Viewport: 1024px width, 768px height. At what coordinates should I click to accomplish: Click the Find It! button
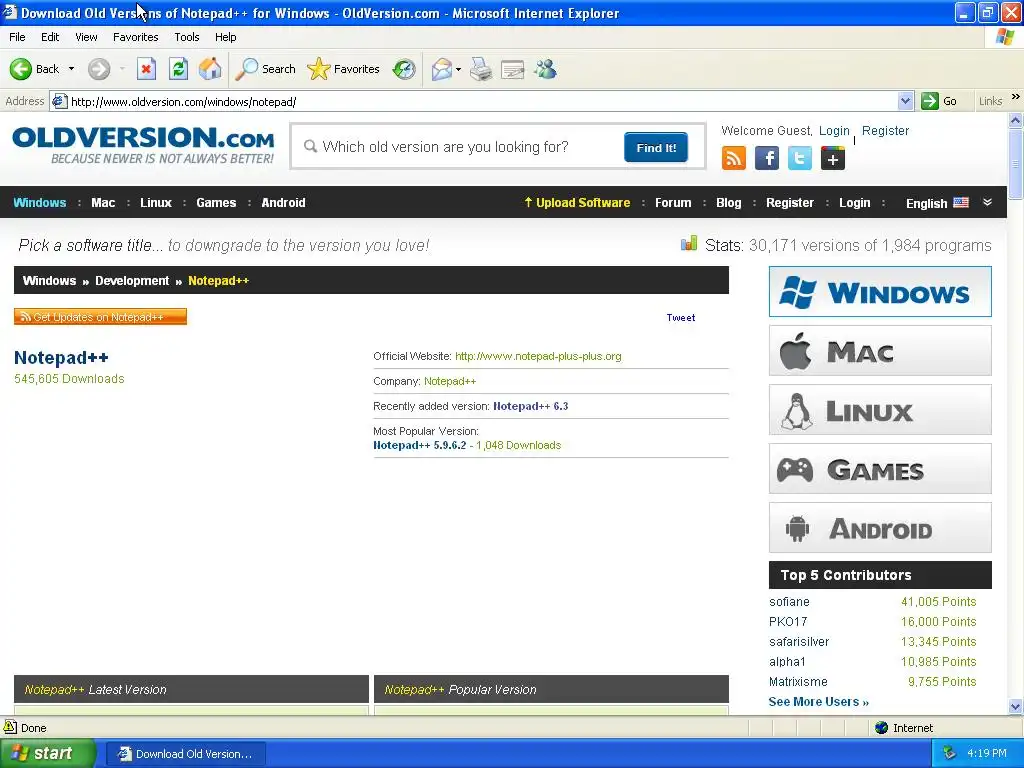[656, 148]
